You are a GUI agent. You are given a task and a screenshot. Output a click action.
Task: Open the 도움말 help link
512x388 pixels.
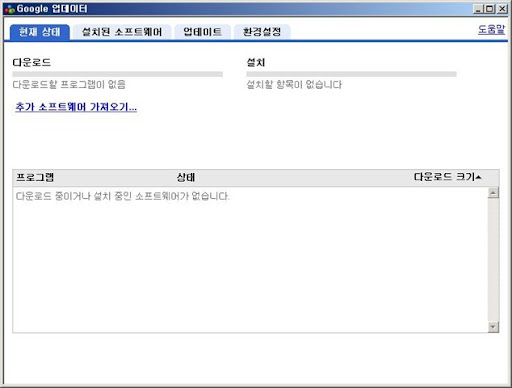[x=491, y=29]
